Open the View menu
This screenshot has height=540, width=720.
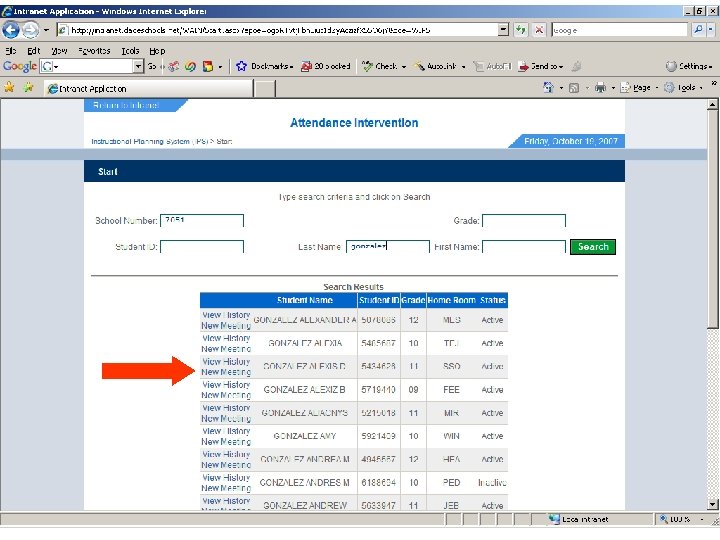coord(59,51)
